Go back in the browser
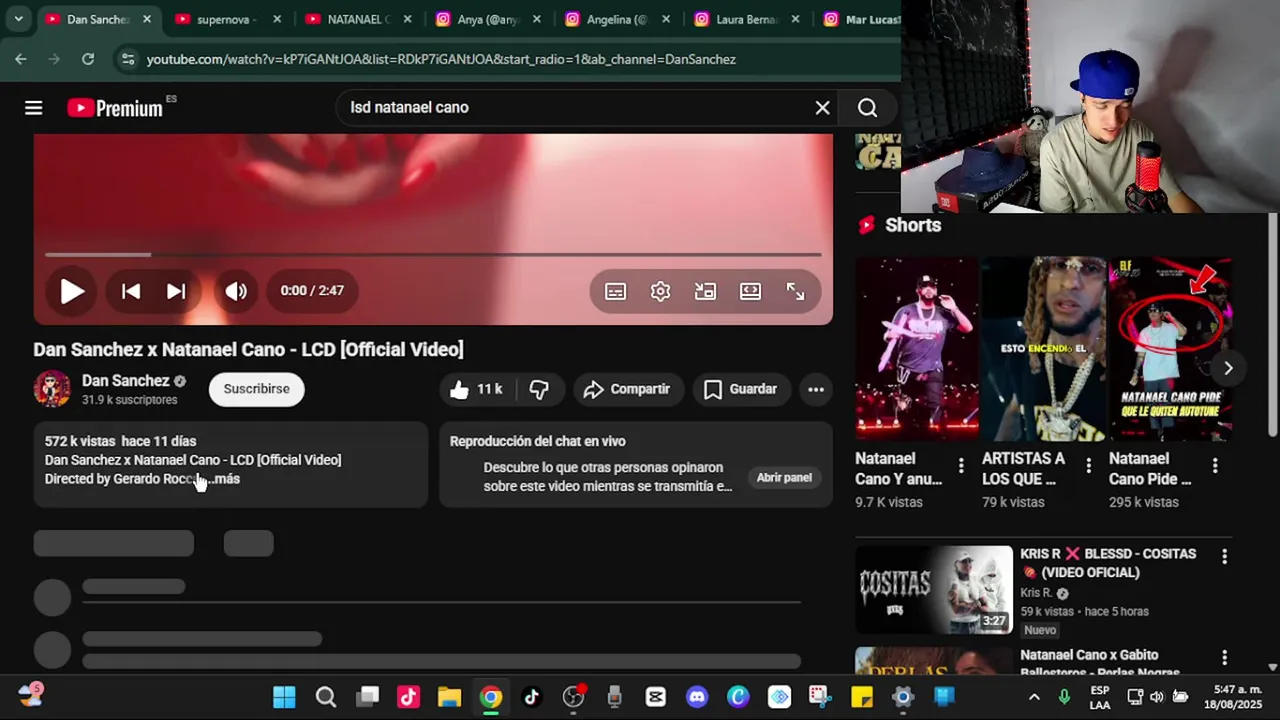This screenshot has width=1280, height=720. [x=21, y=59]
